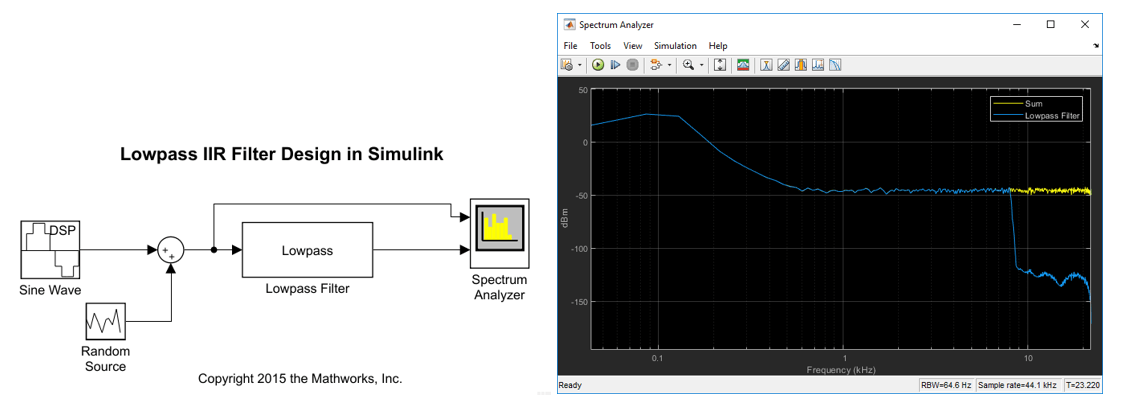The image size is (1131, 420).
Task: Open the spectrum settings icon
Action: point(743,65)
